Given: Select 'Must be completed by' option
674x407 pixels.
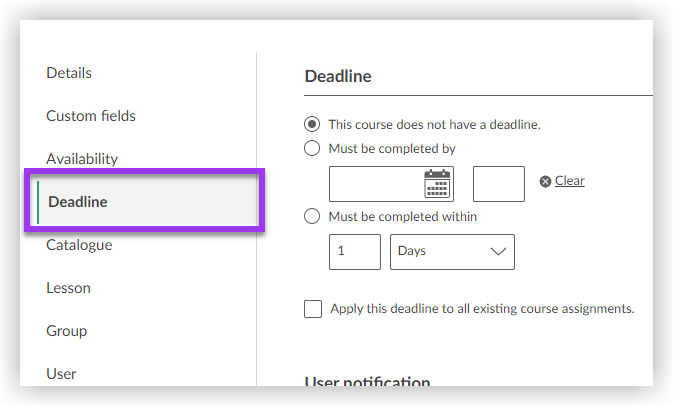Looking at the screenshot, I should tap(312, 149).
